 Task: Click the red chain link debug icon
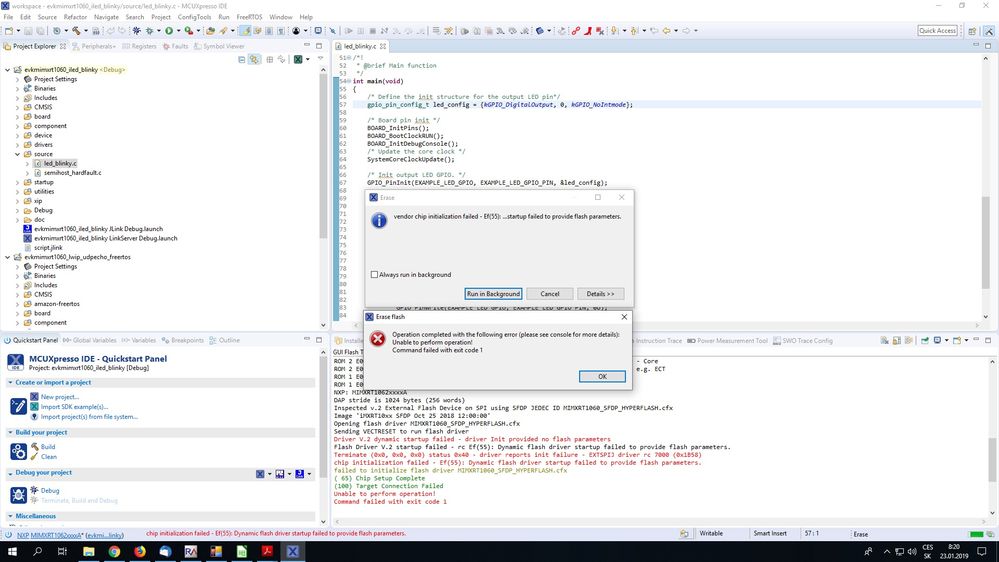(576, 31)
